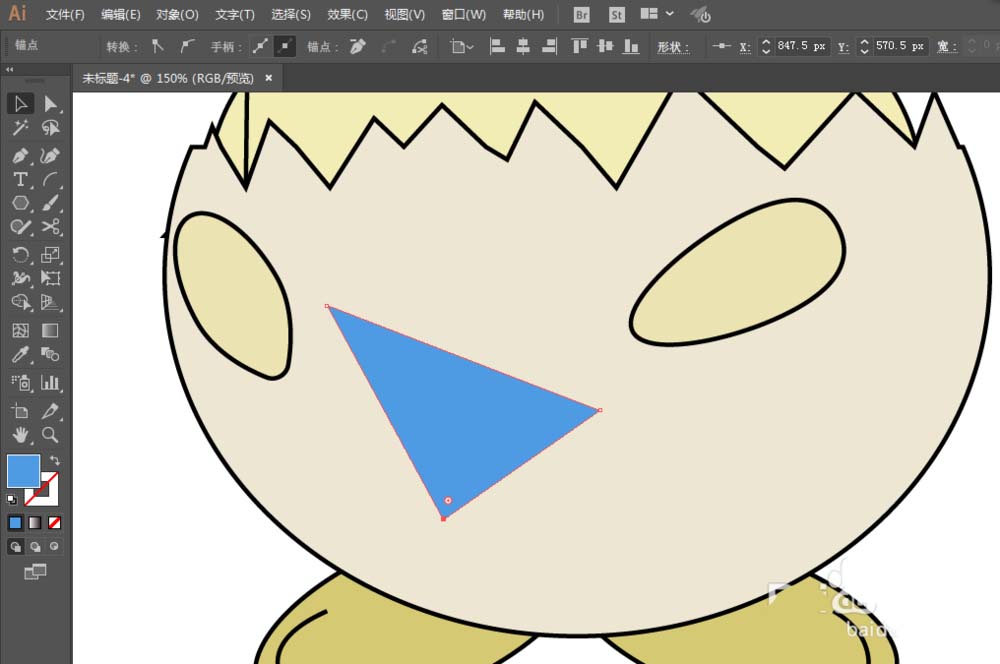Select the Arc segment tool
Viewport: 1000px width, 664px height.
click(50, 180)
